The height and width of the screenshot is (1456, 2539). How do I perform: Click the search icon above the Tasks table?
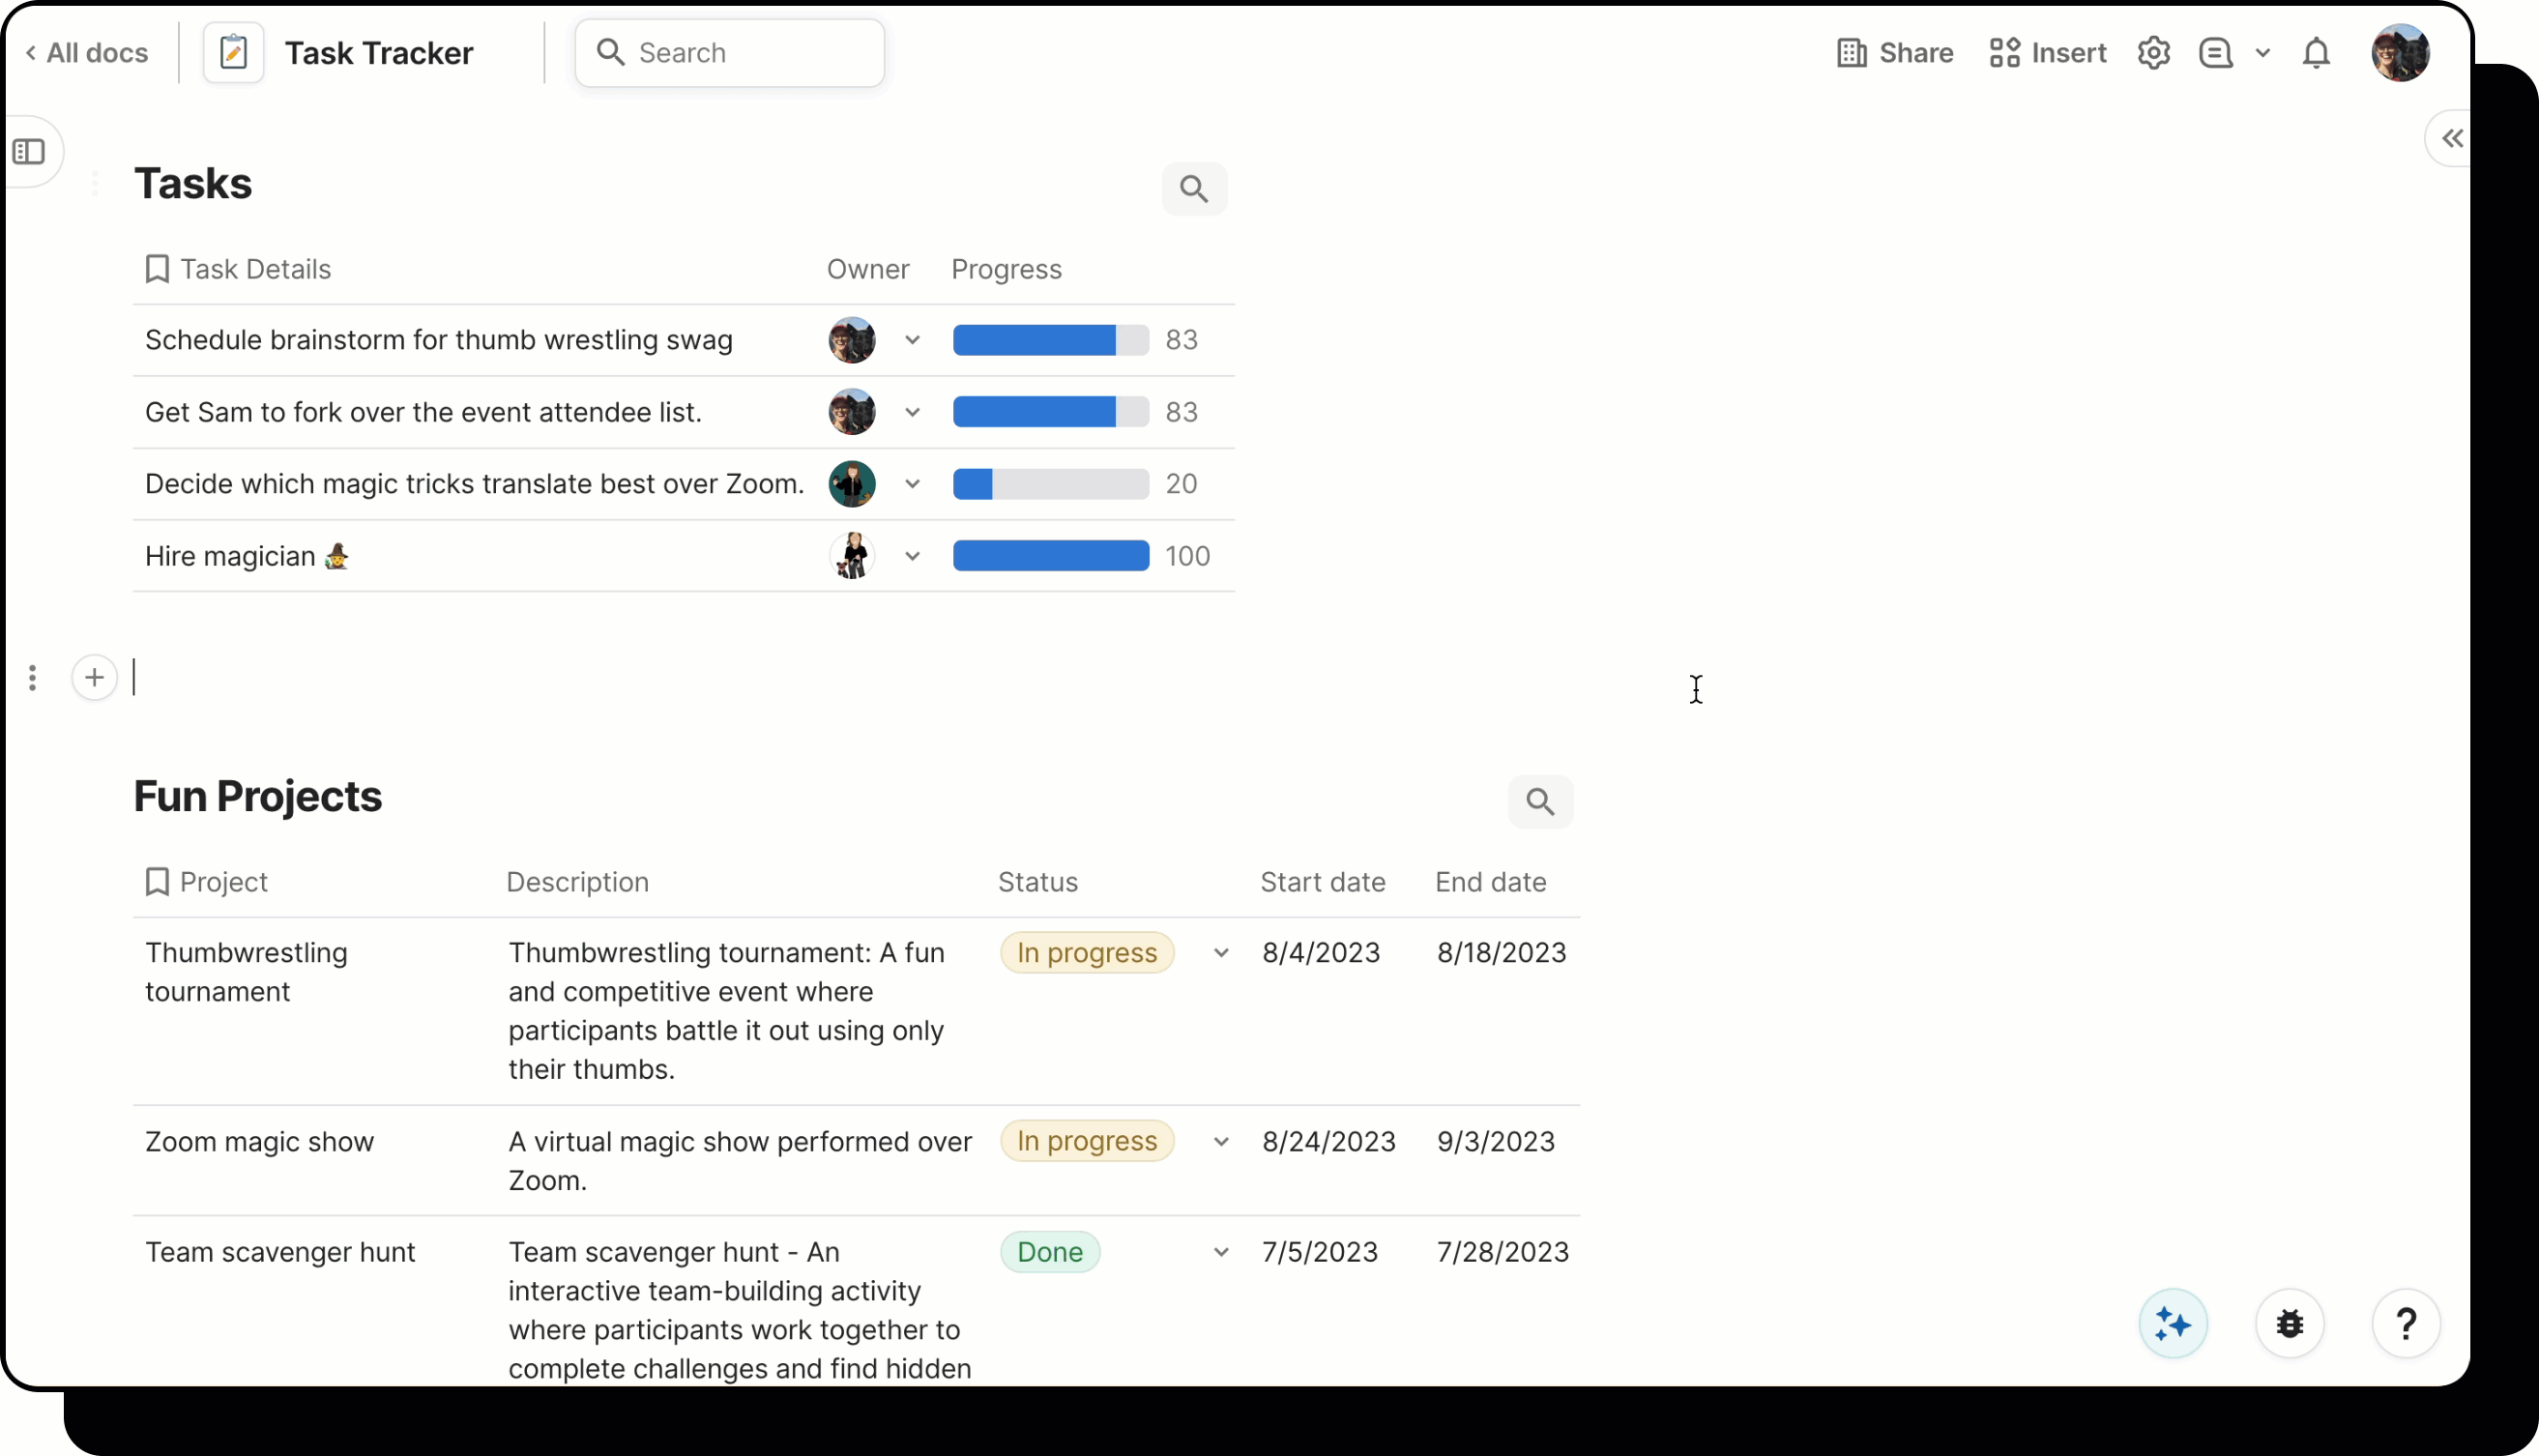(1195, 188)
